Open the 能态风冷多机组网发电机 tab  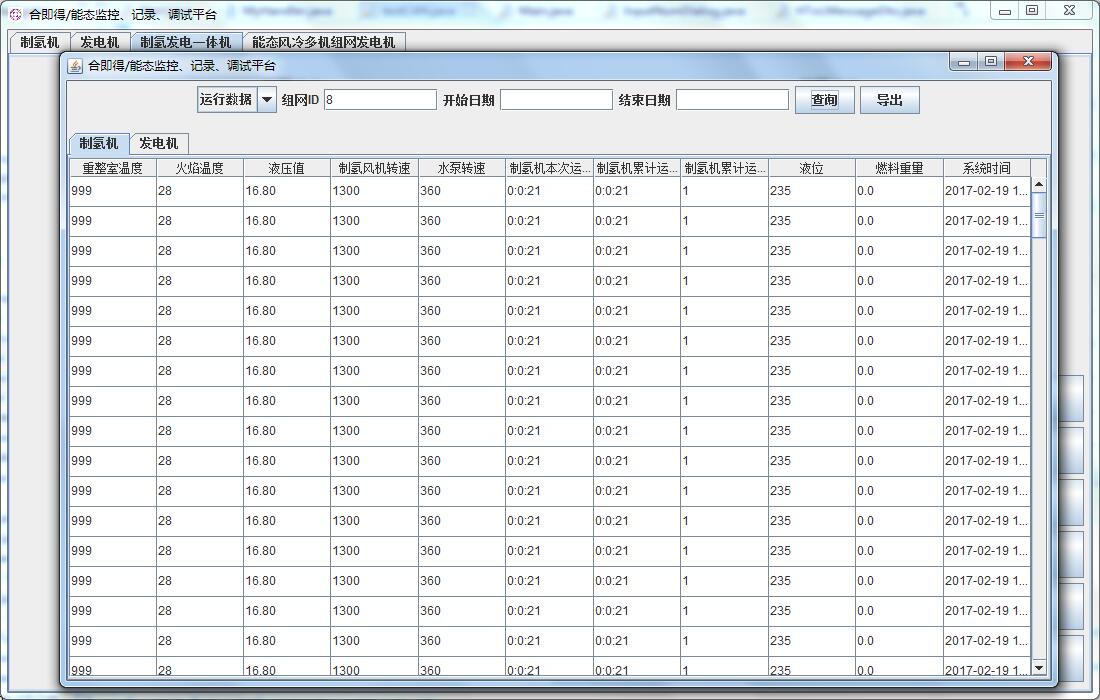pyautogui.click(x=323, y=42)
